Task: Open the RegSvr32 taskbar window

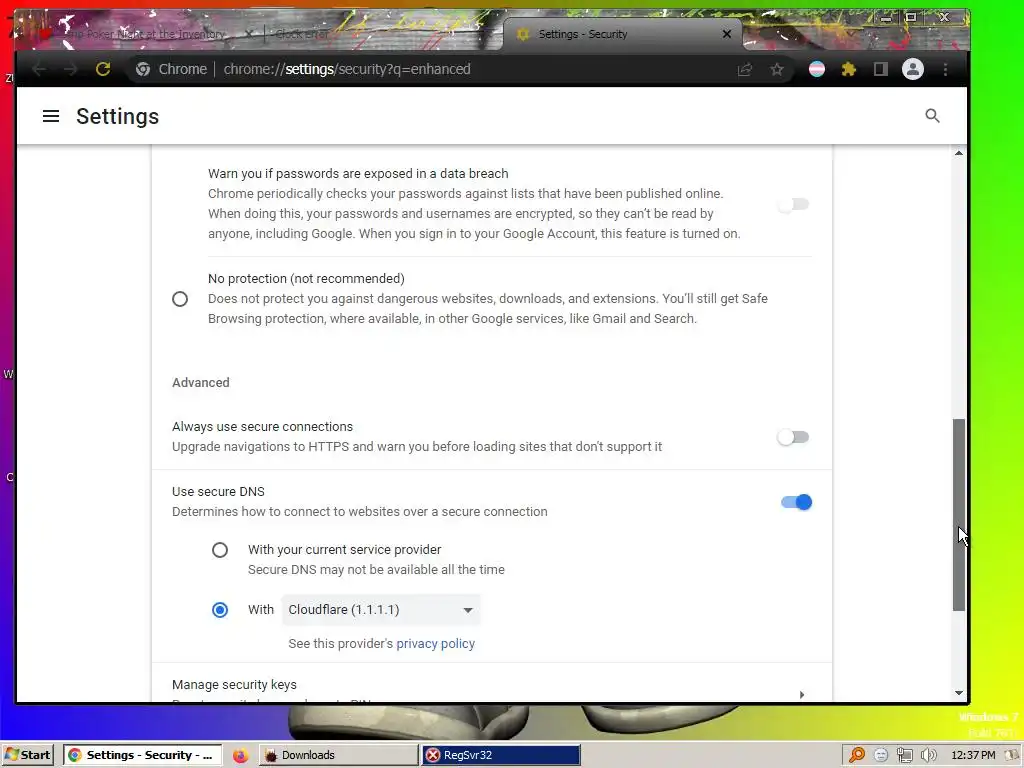Action: pyautogui.click(x=501, y=755)
